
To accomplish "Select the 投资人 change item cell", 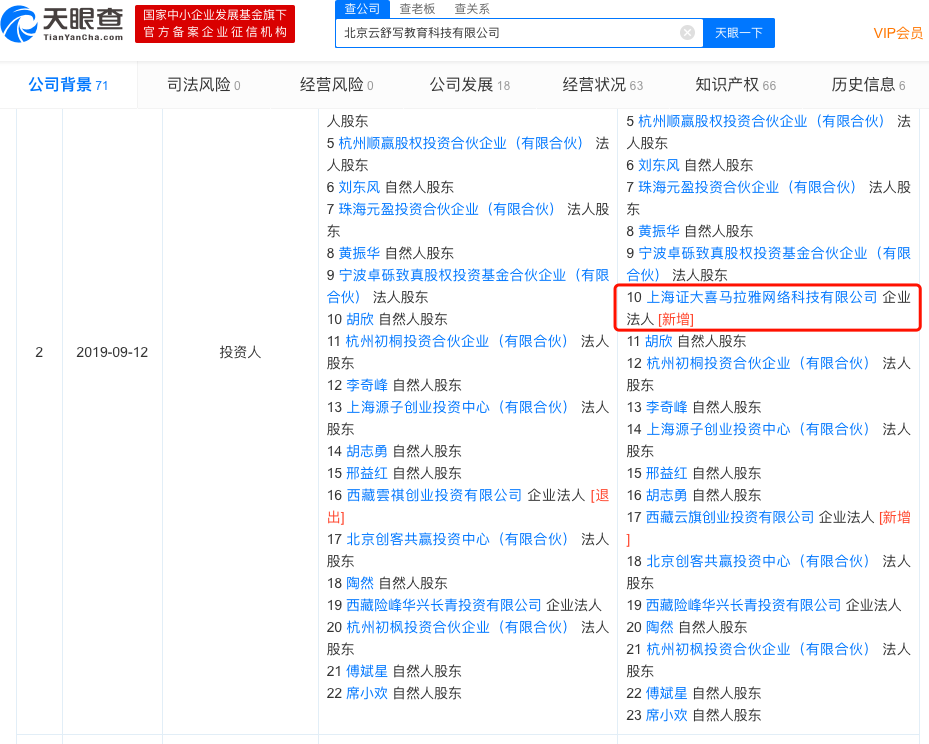I will 240,352.
